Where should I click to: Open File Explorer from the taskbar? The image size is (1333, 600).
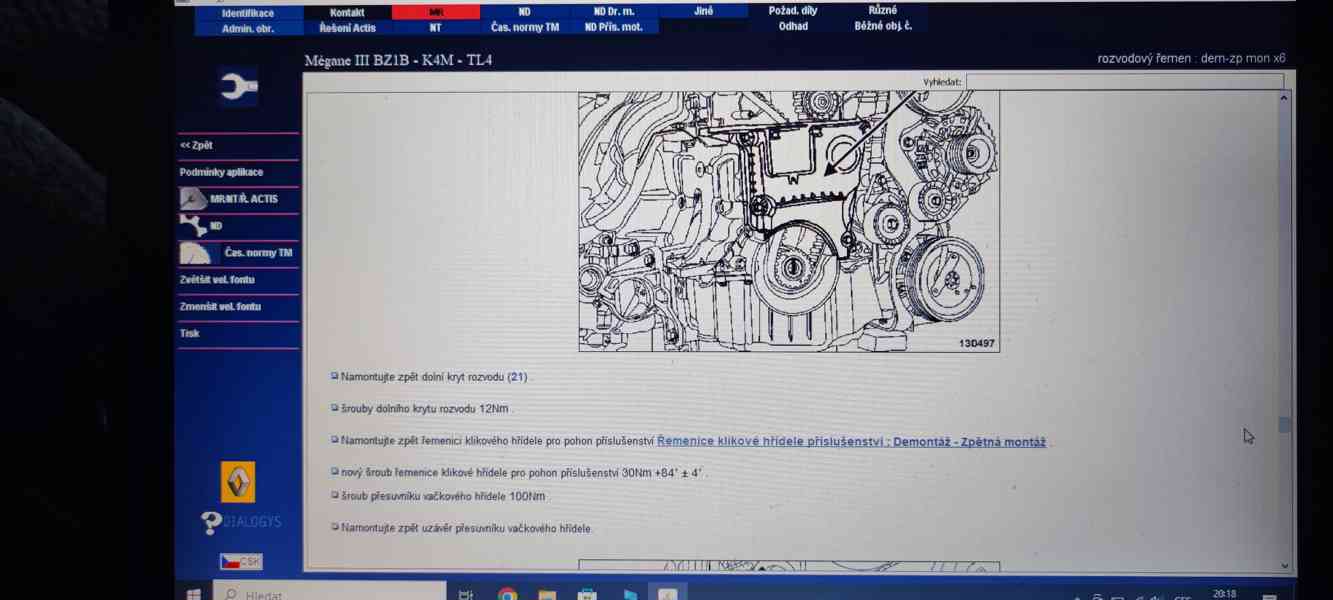pyautogui.click(x=547, y=594)
